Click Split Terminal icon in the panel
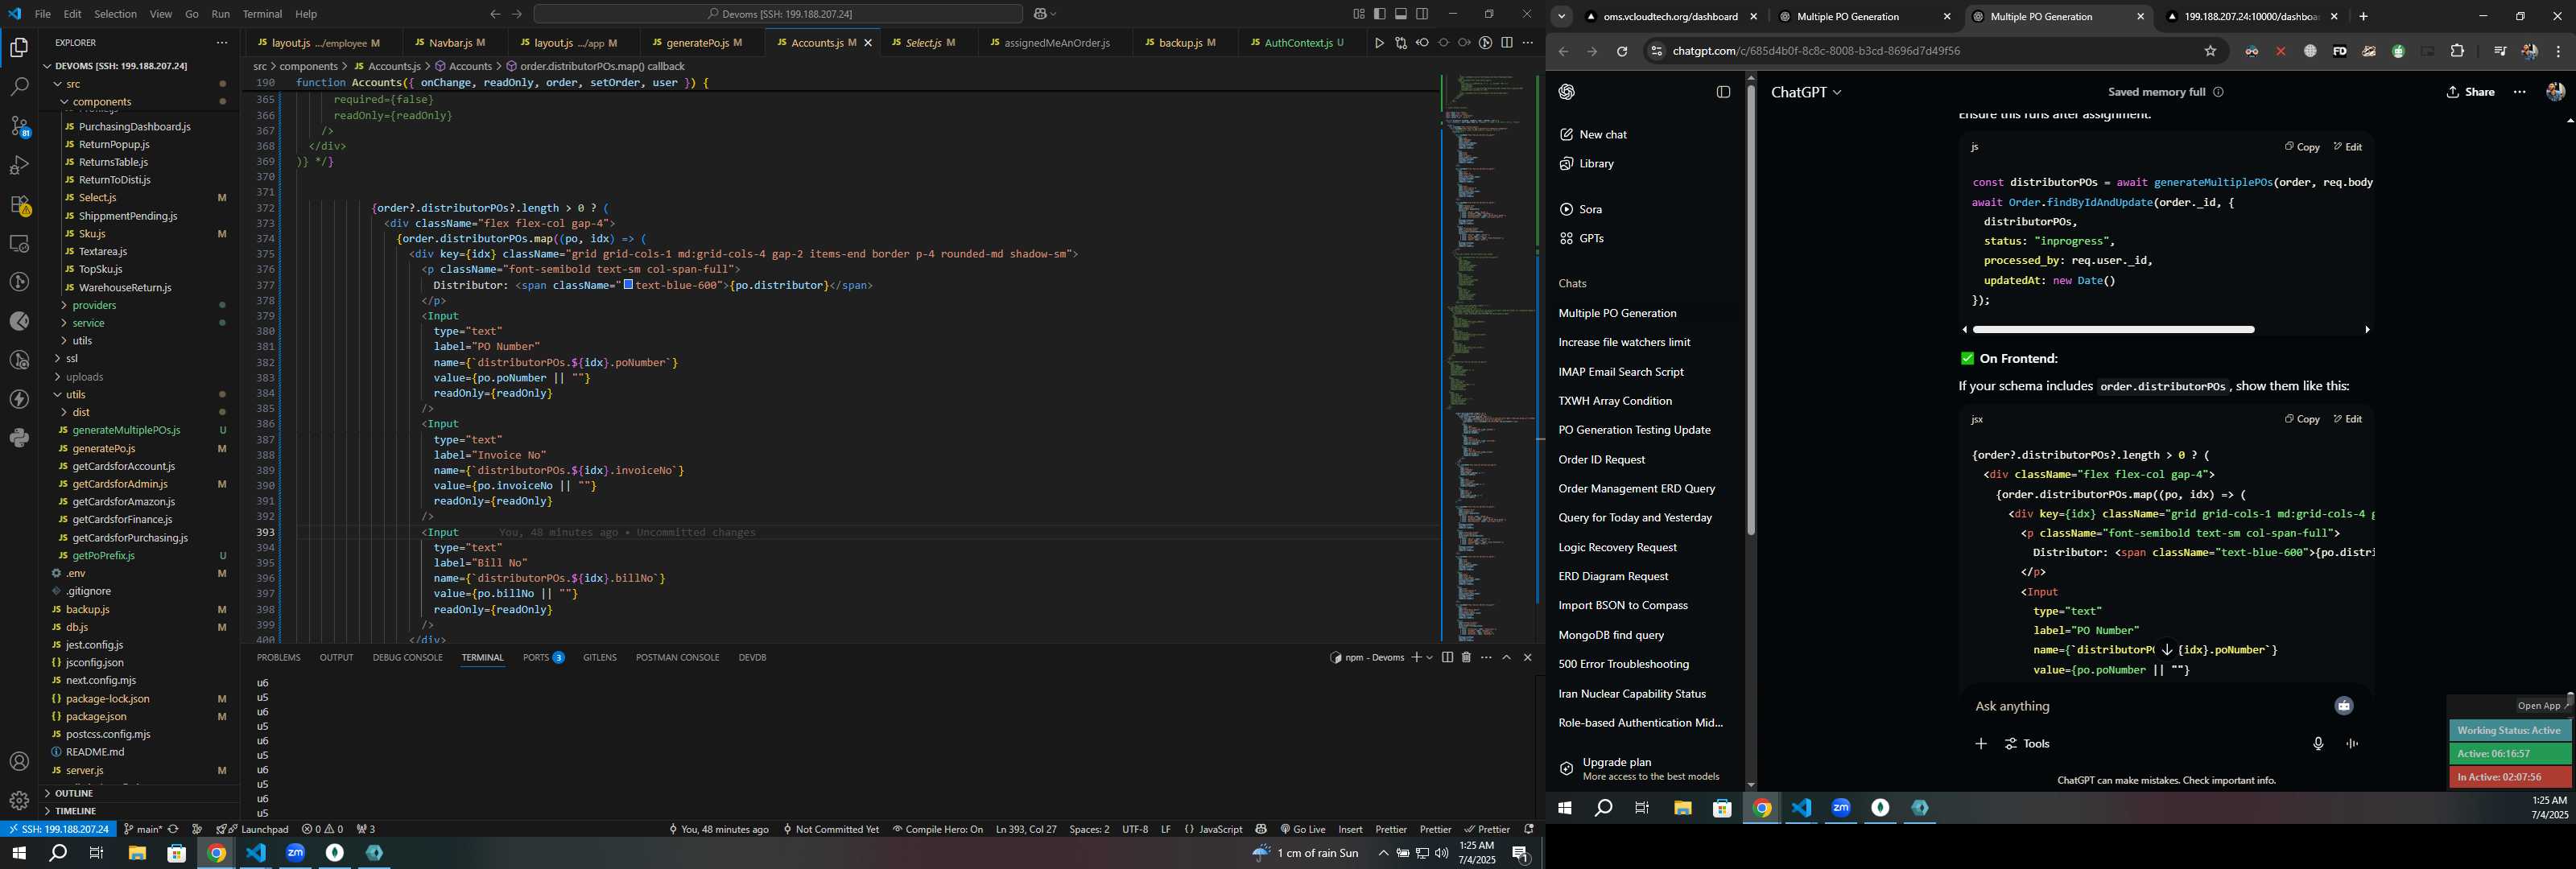 pos(1447,658)
